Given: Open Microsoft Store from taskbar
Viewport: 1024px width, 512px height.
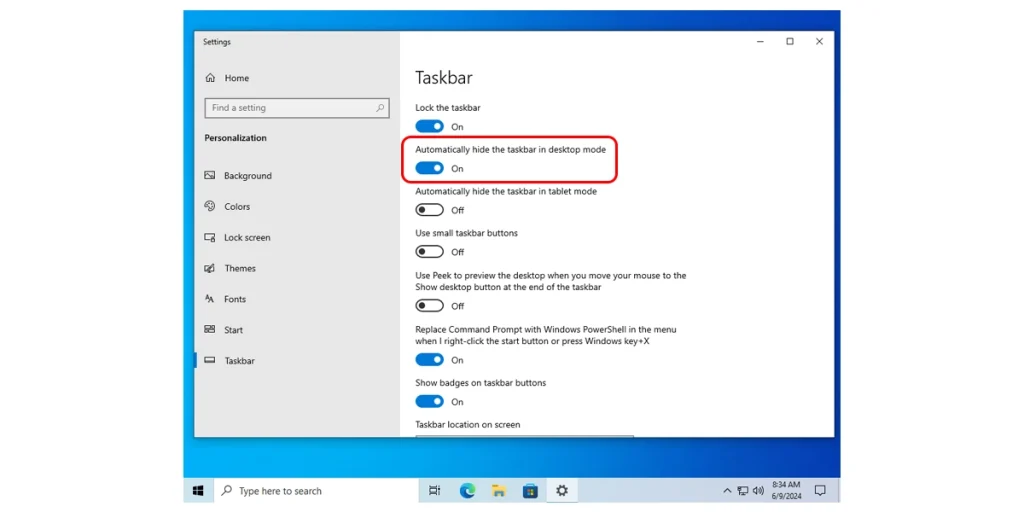Looking at the screenshot, I should 530,490.
